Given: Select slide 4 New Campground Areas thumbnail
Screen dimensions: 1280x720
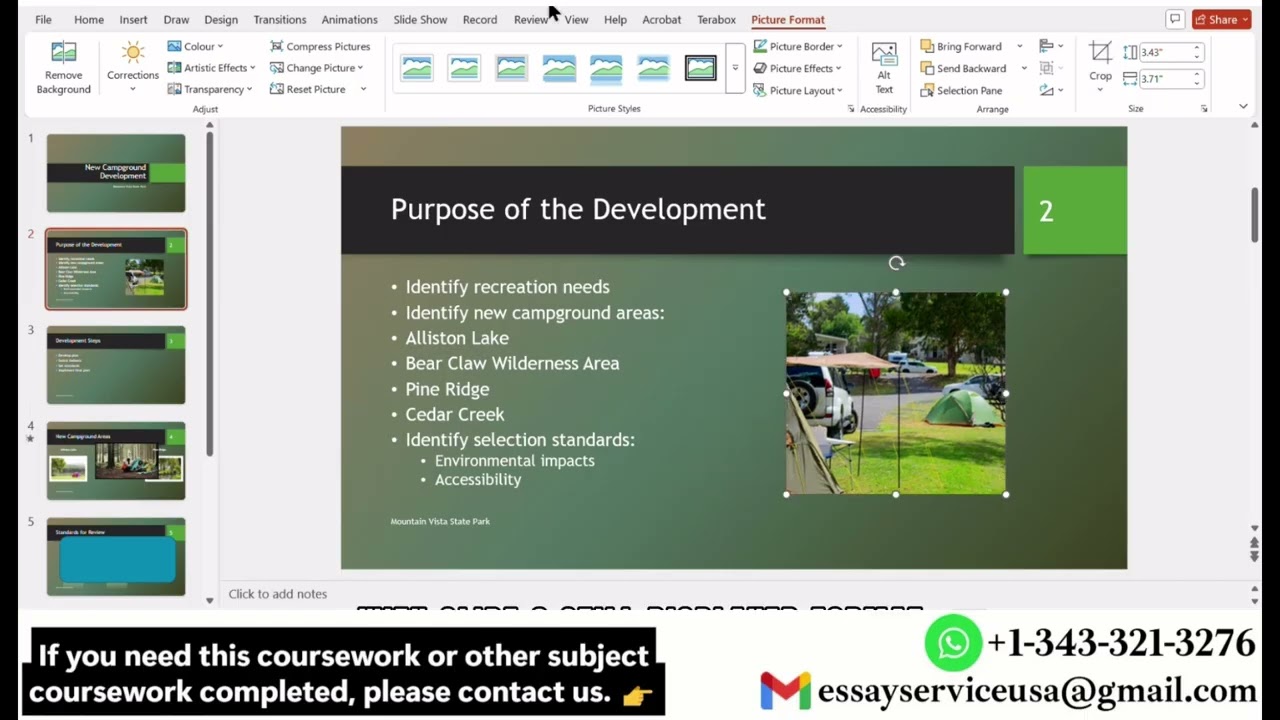Looking at the screenshot, I should click(x=116, y=461).
